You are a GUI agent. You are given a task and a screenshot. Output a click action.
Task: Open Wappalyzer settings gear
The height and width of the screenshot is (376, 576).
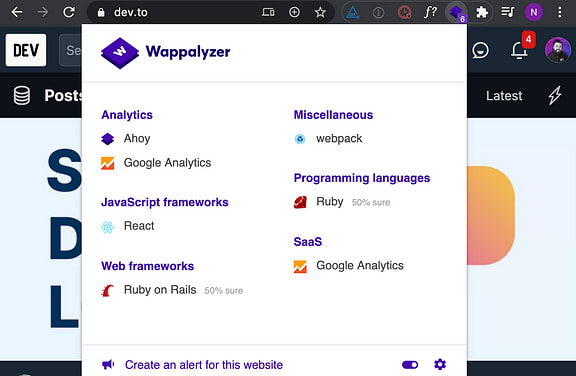pos(440,364)
